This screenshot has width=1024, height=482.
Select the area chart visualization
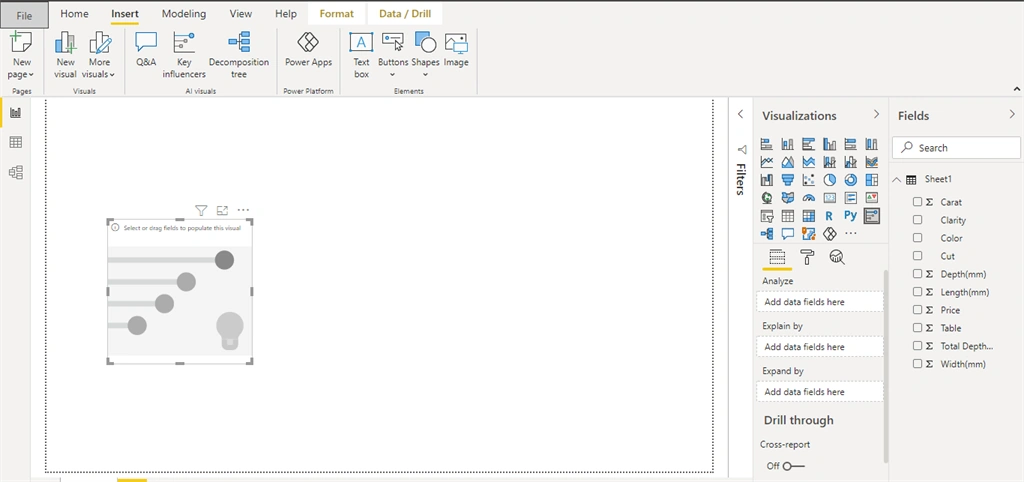coord(788,162)
